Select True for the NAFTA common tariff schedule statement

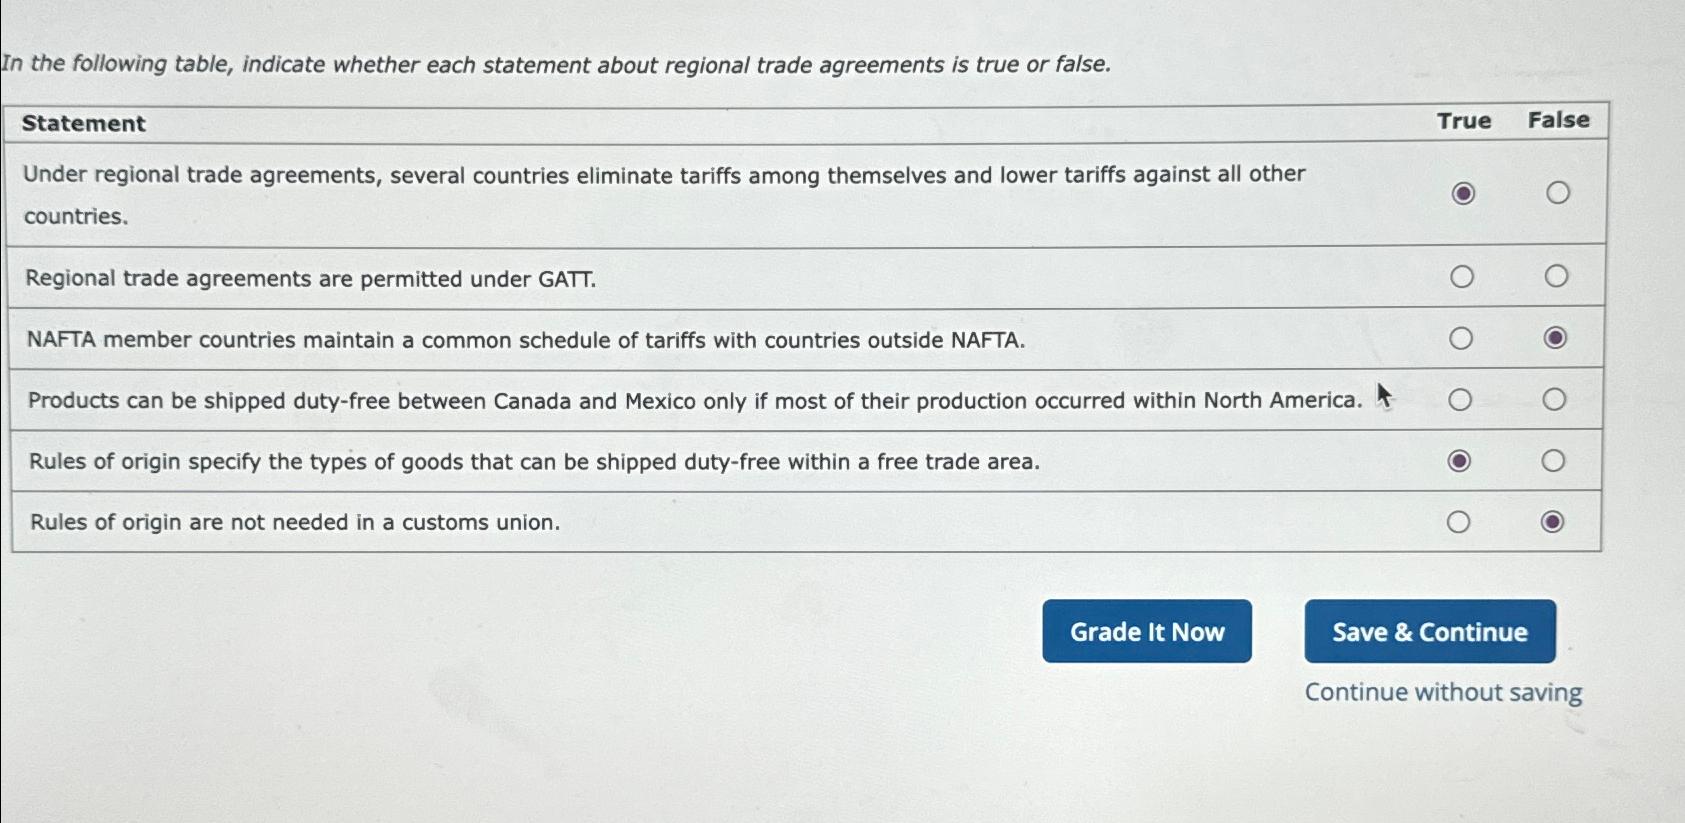click(1461, 339)
